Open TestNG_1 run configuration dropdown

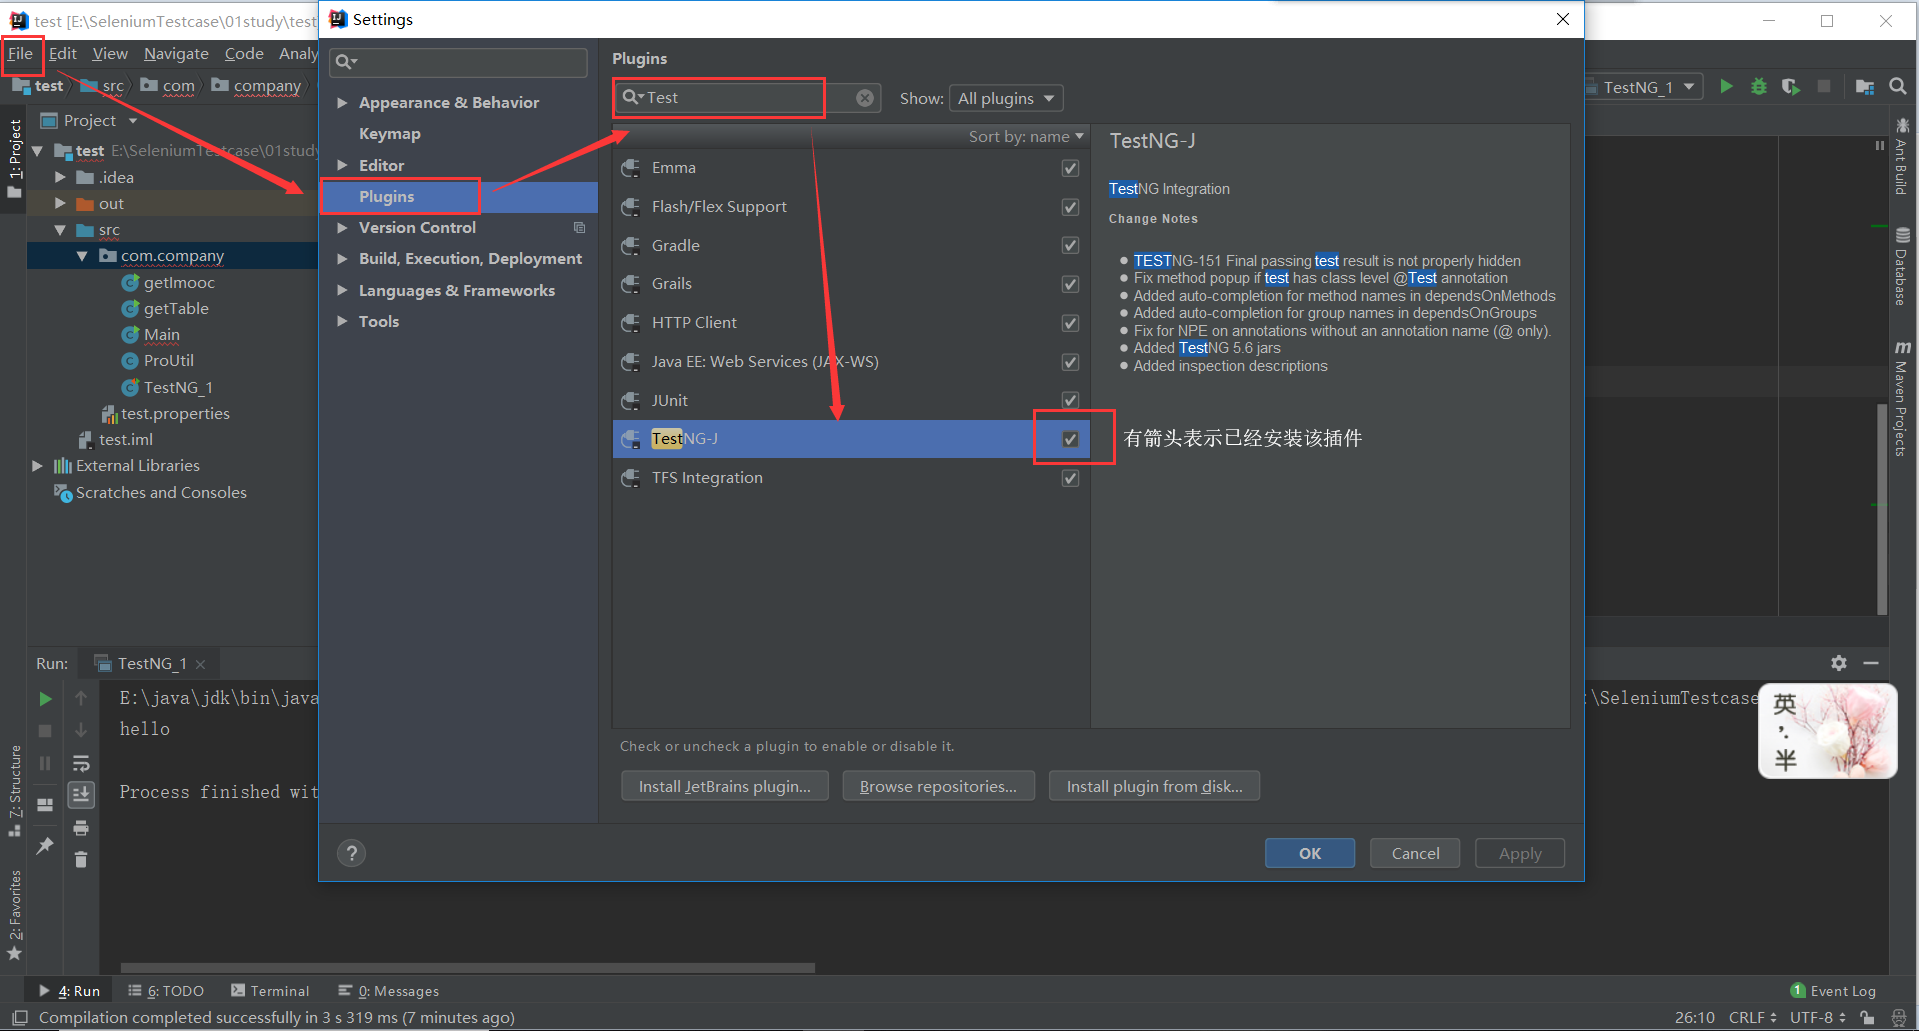coord(1645,87)
